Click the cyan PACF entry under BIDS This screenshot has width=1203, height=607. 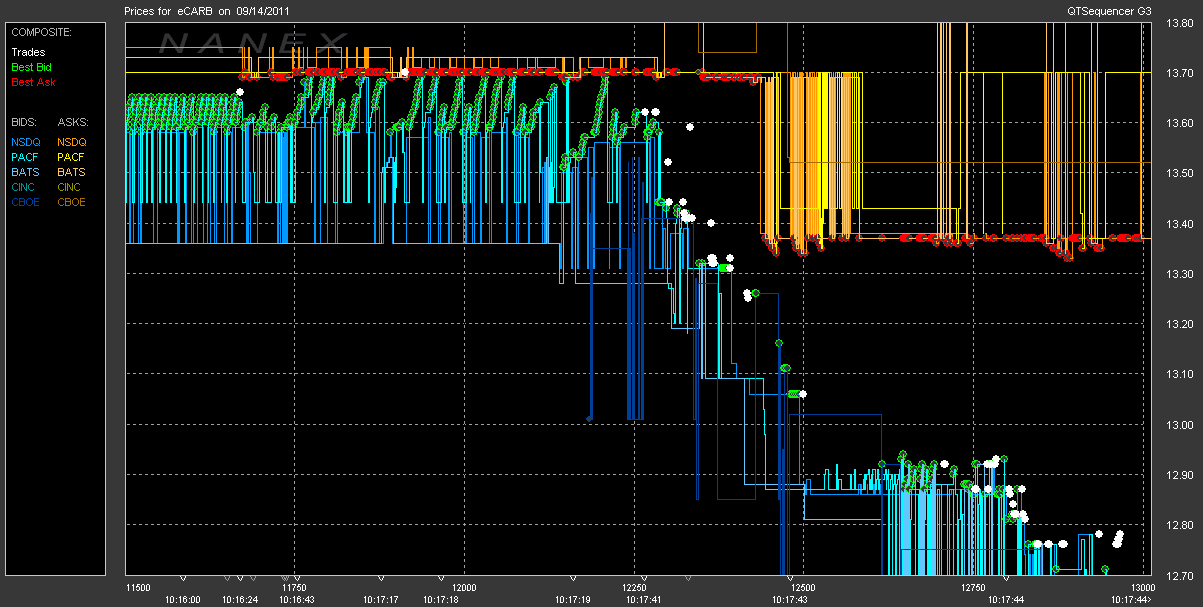[26, 157]
